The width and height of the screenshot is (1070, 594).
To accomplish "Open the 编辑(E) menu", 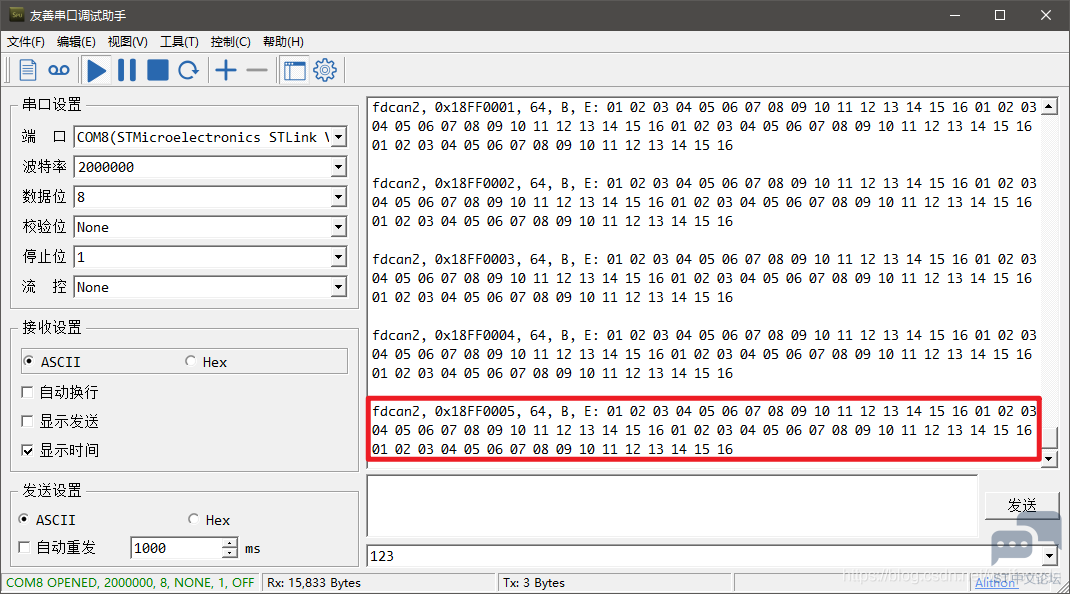I will coord(76,42).
